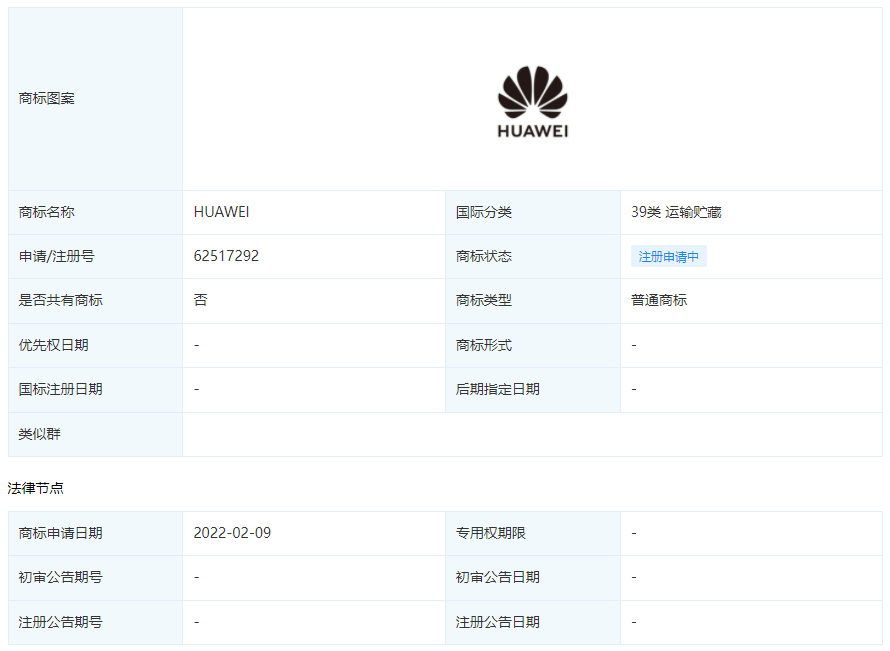The image size is (890, 651).
Task: Click the 优先权日期 field label
Action: (53, 345)
